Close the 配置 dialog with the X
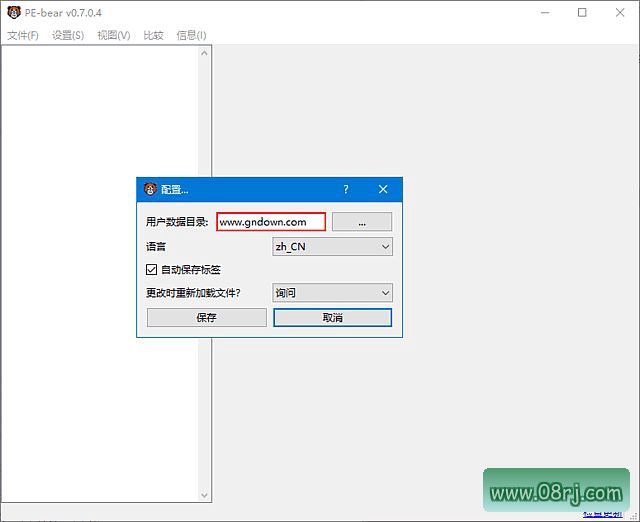640x522 pixels. 383,189
